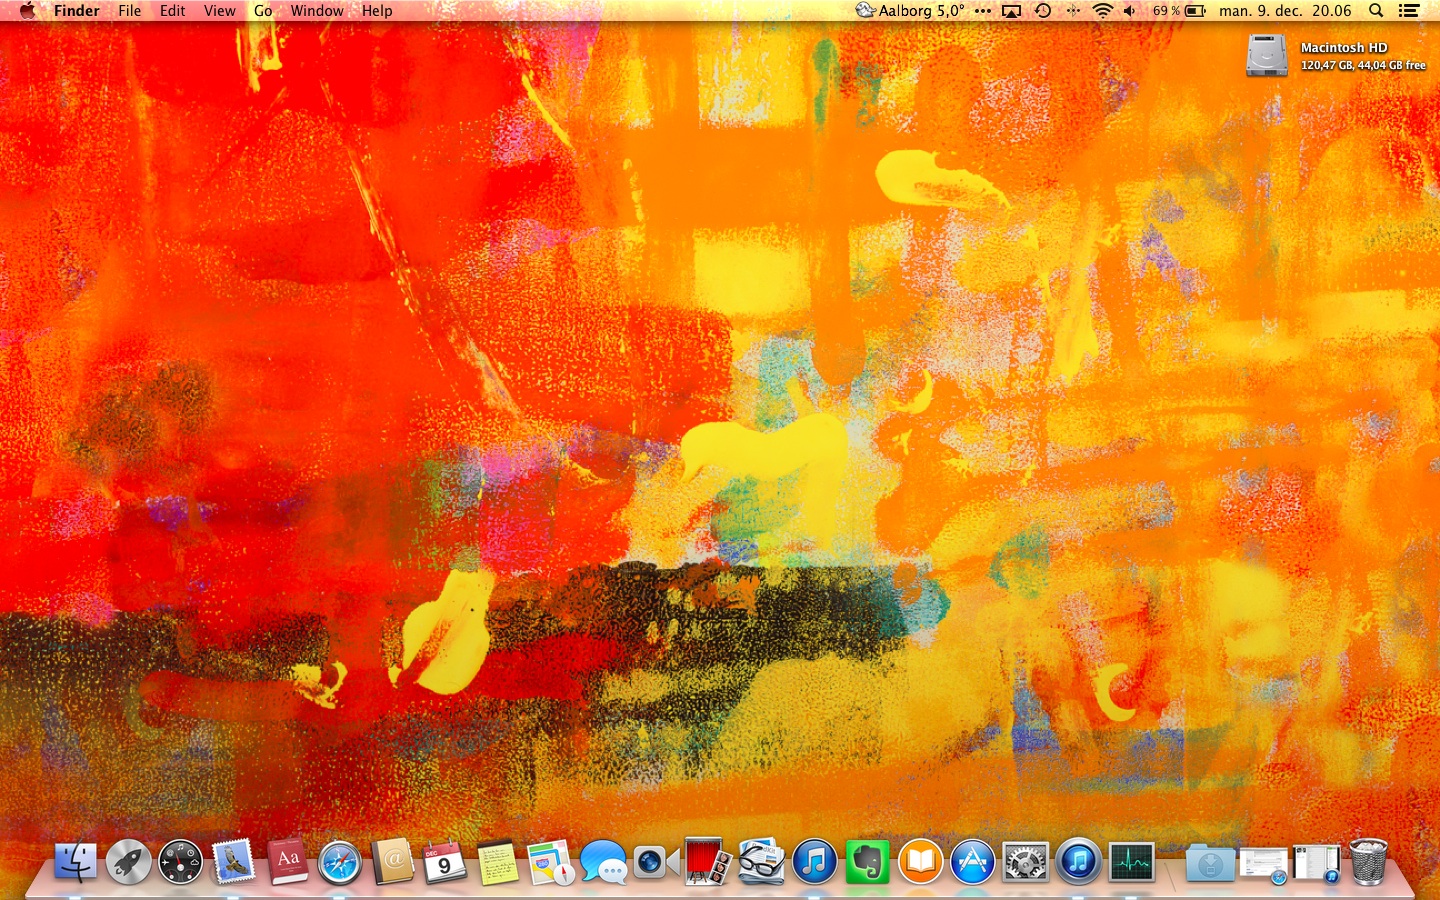
Task: Click the date and time man. 9. dec. 20.06
Action: pos(1285,11)
